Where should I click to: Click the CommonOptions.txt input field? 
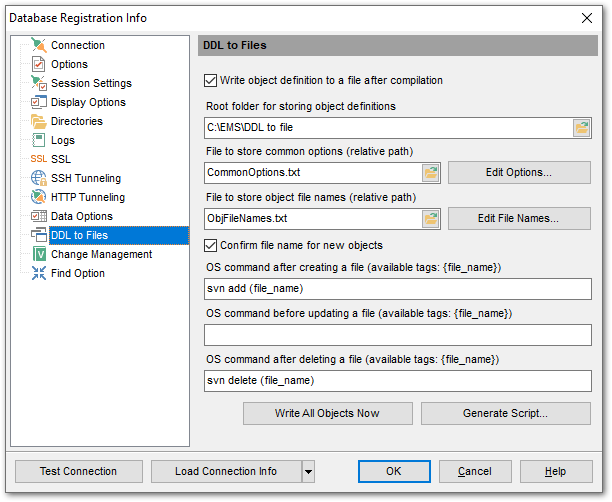[x=313, y=173]
